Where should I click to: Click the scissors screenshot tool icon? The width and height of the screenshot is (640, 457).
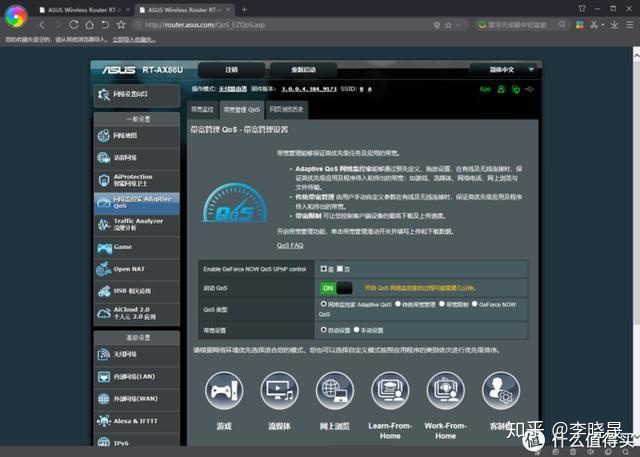point(594,24)
